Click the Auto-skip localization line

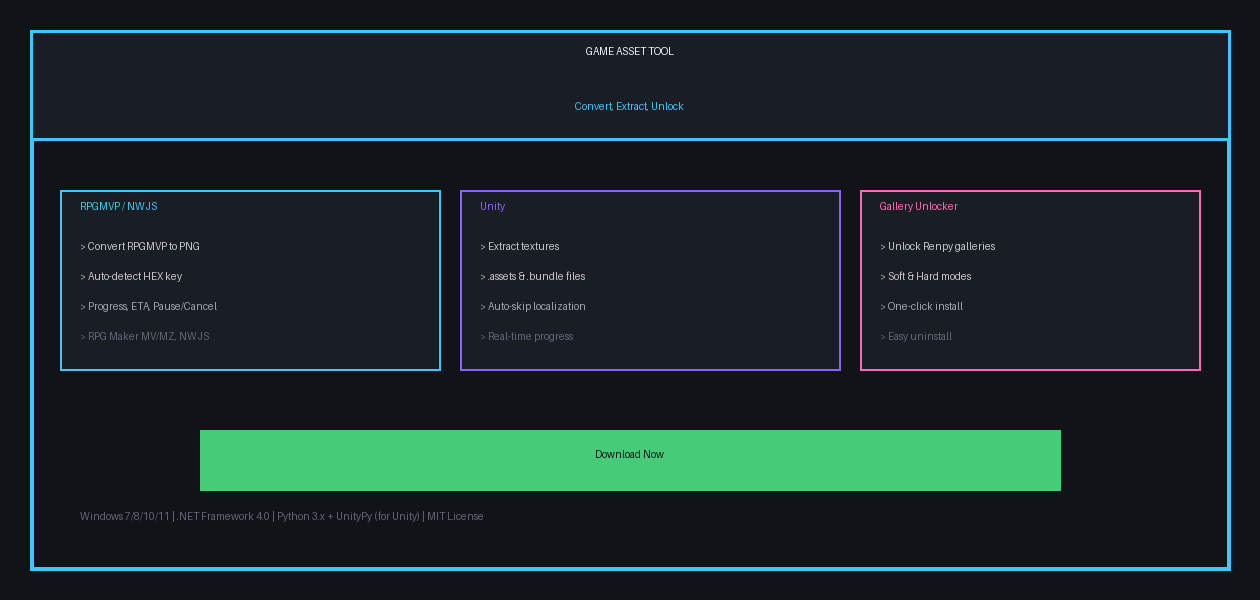[x=533, y=306]
